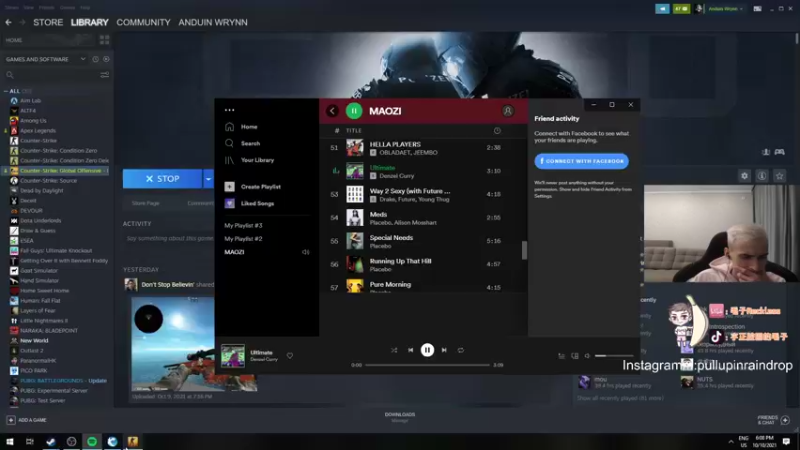The height and width of the screenshot is (450, 800).
Task: Select Dead by Daylight in the library
Action: pos(42,191)
